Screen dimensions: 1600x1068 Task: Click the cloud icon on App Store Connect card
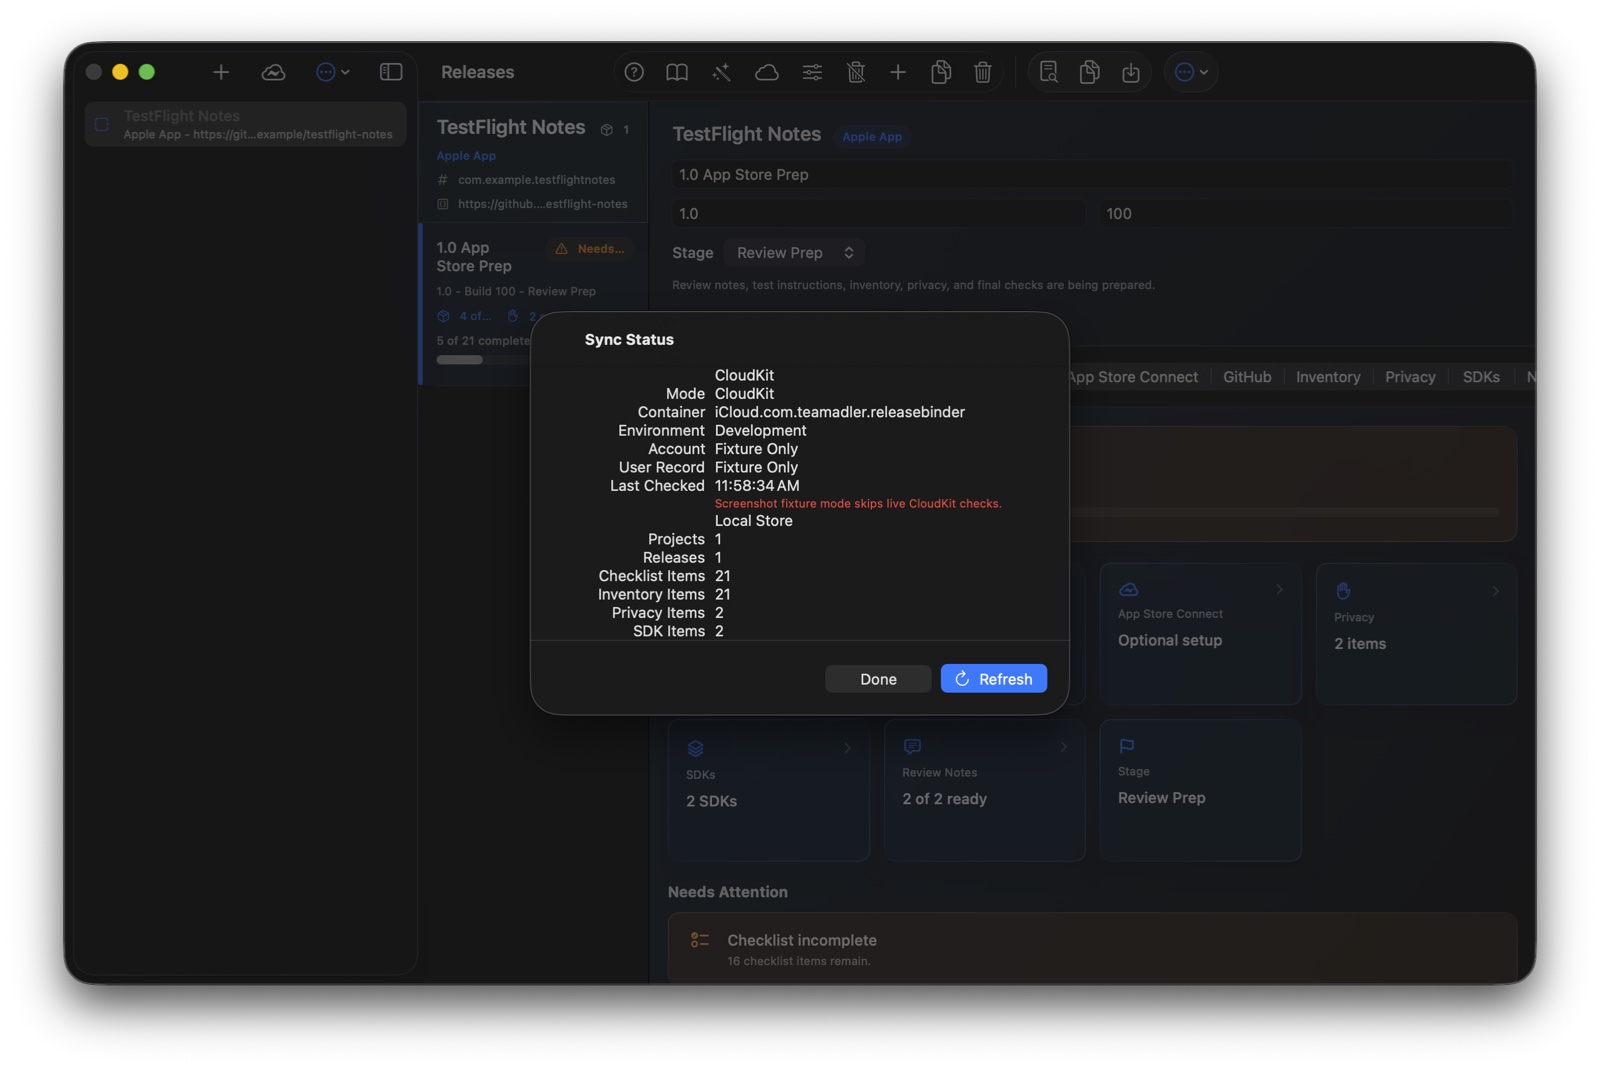tap(1128, 590)
